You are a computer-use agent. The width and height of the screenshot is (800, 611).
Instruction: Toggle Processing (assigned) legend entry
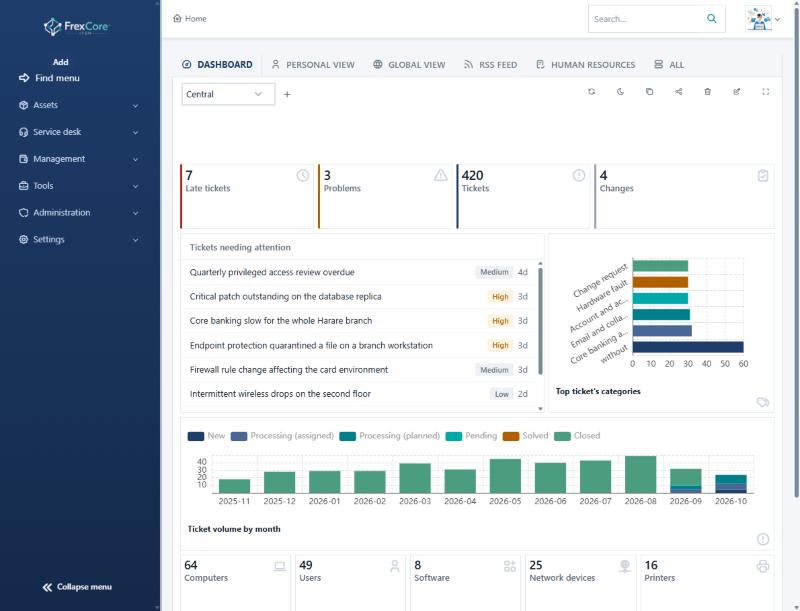coord(282,436)
